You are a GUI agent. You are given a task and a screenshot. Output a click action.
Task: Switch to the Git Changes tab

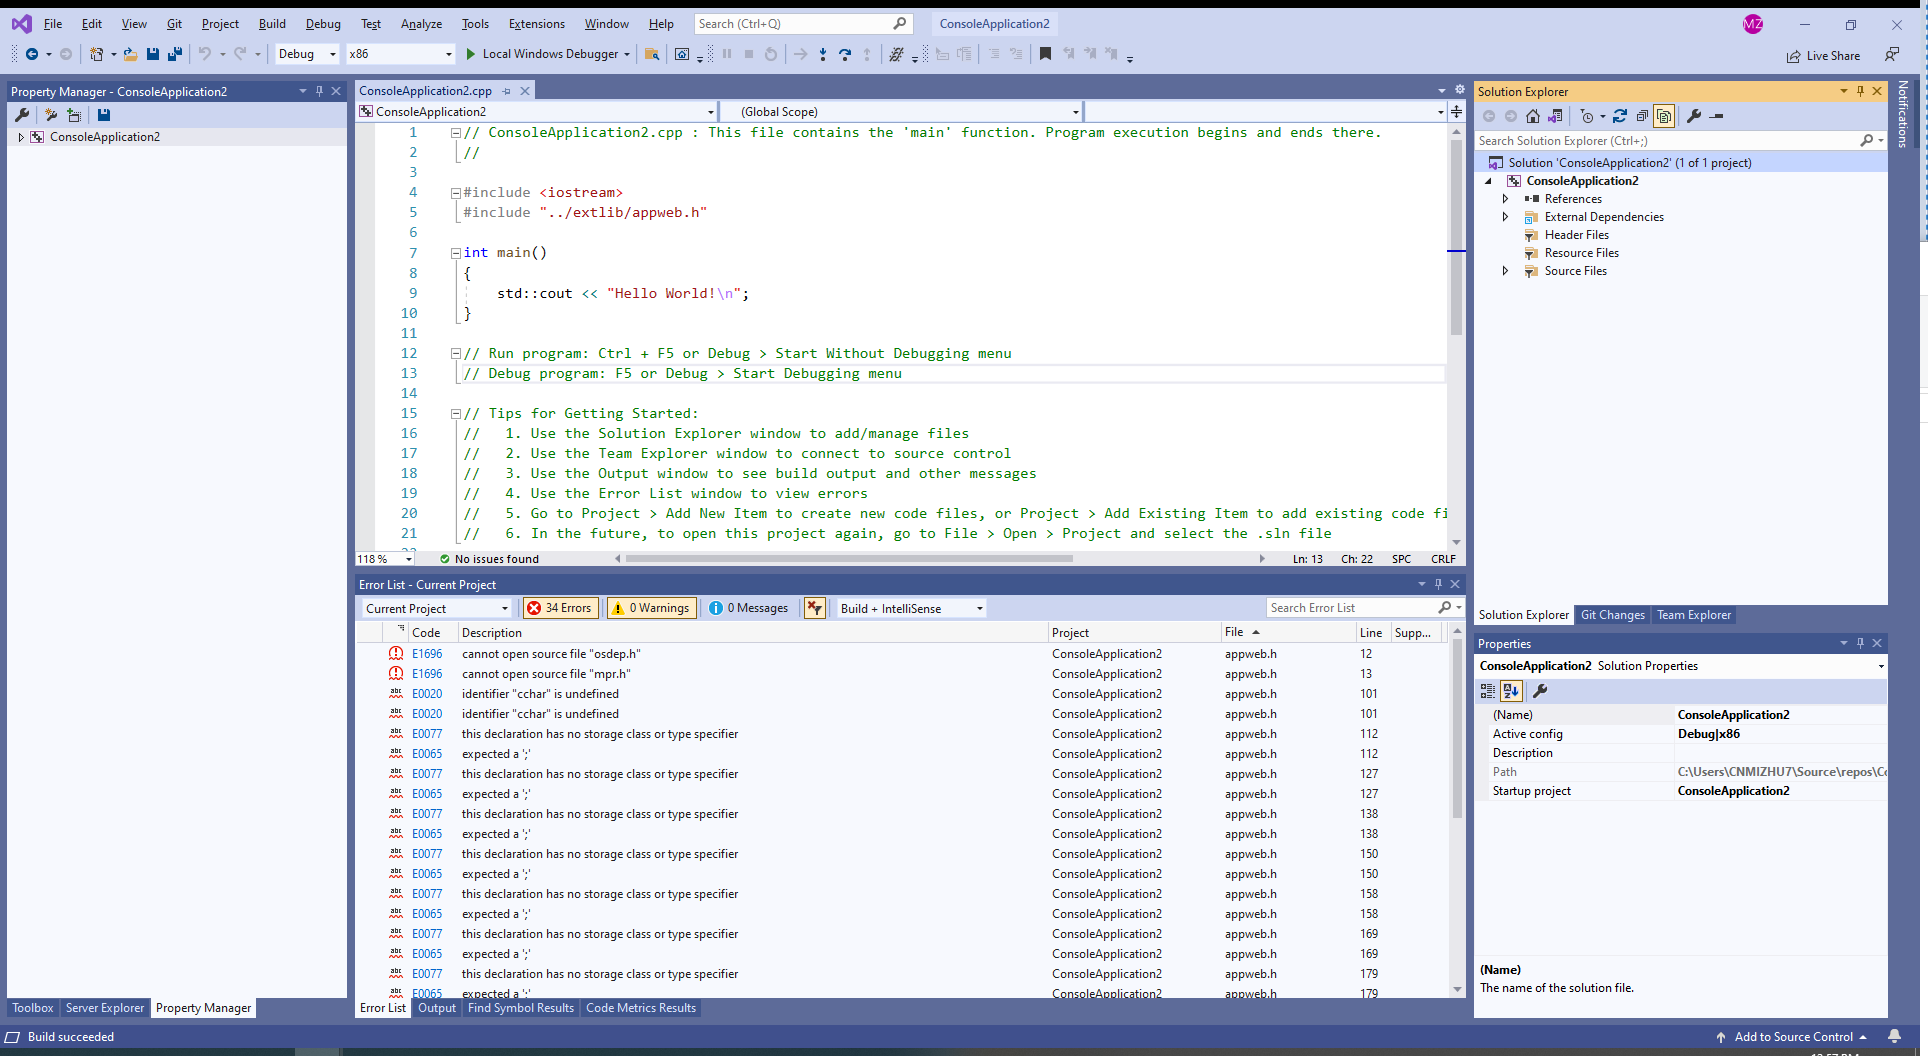[x=1612, y=615]
